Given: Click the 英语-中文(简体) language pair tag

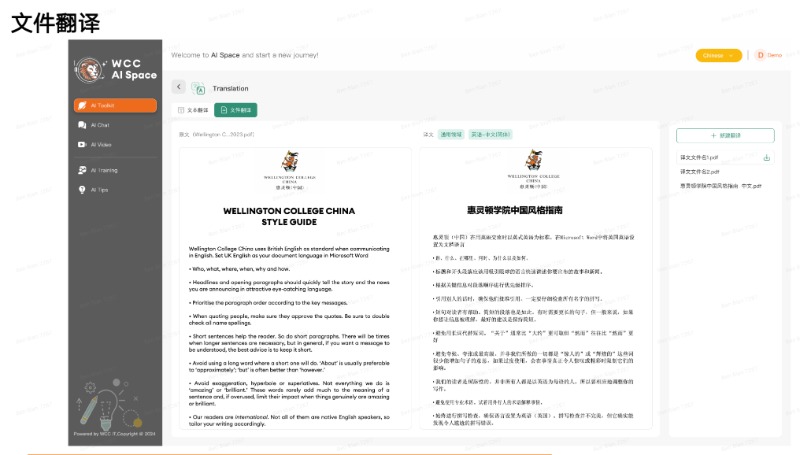Looking at the screenshot, I should pos(492,133).
